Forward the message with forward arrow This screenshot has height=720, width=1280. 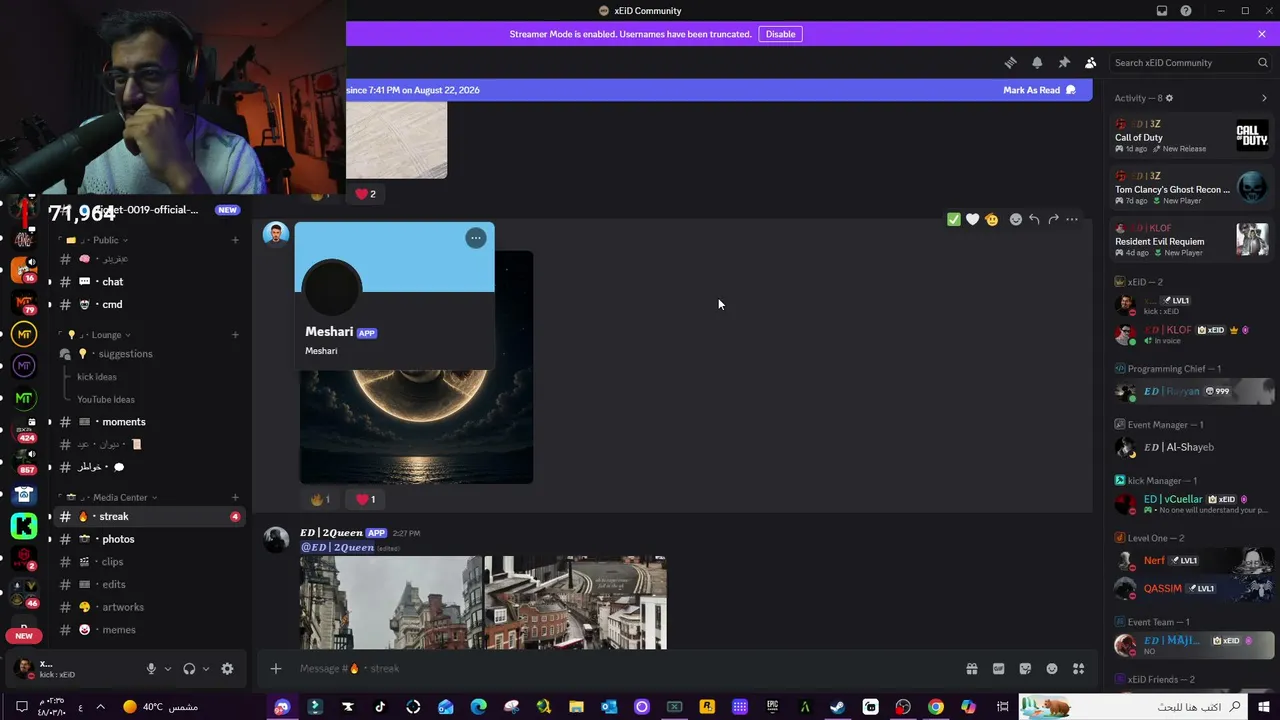[x=1053, y=219]
